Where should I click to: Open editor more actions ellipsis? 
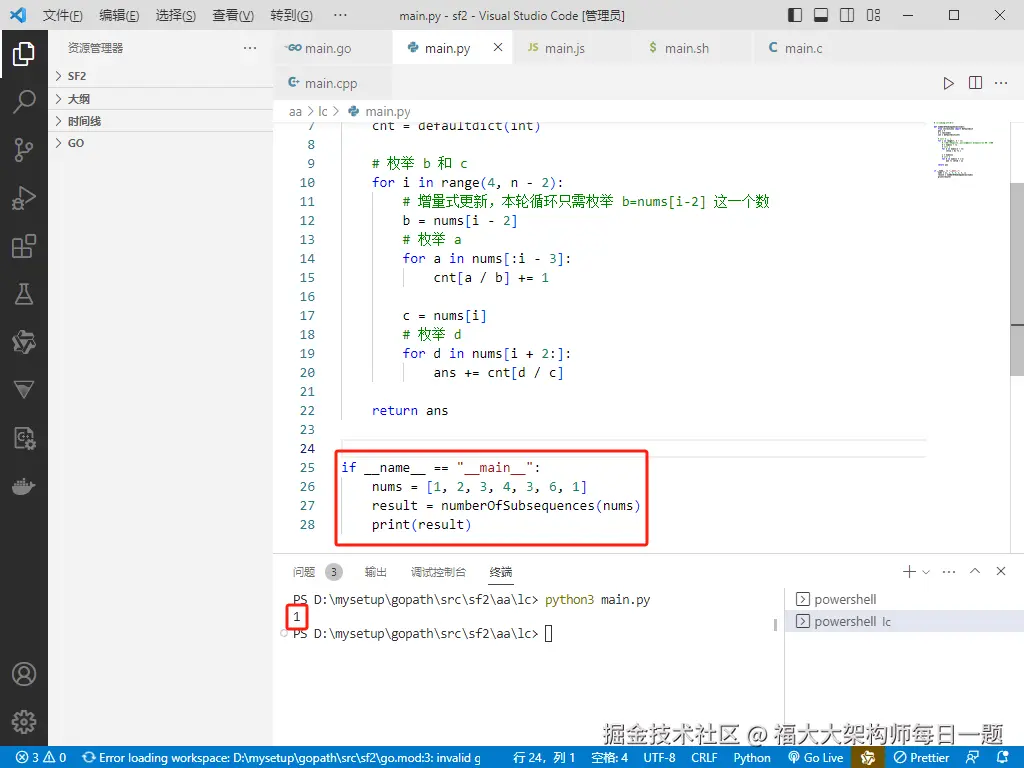click(1001, 83)
